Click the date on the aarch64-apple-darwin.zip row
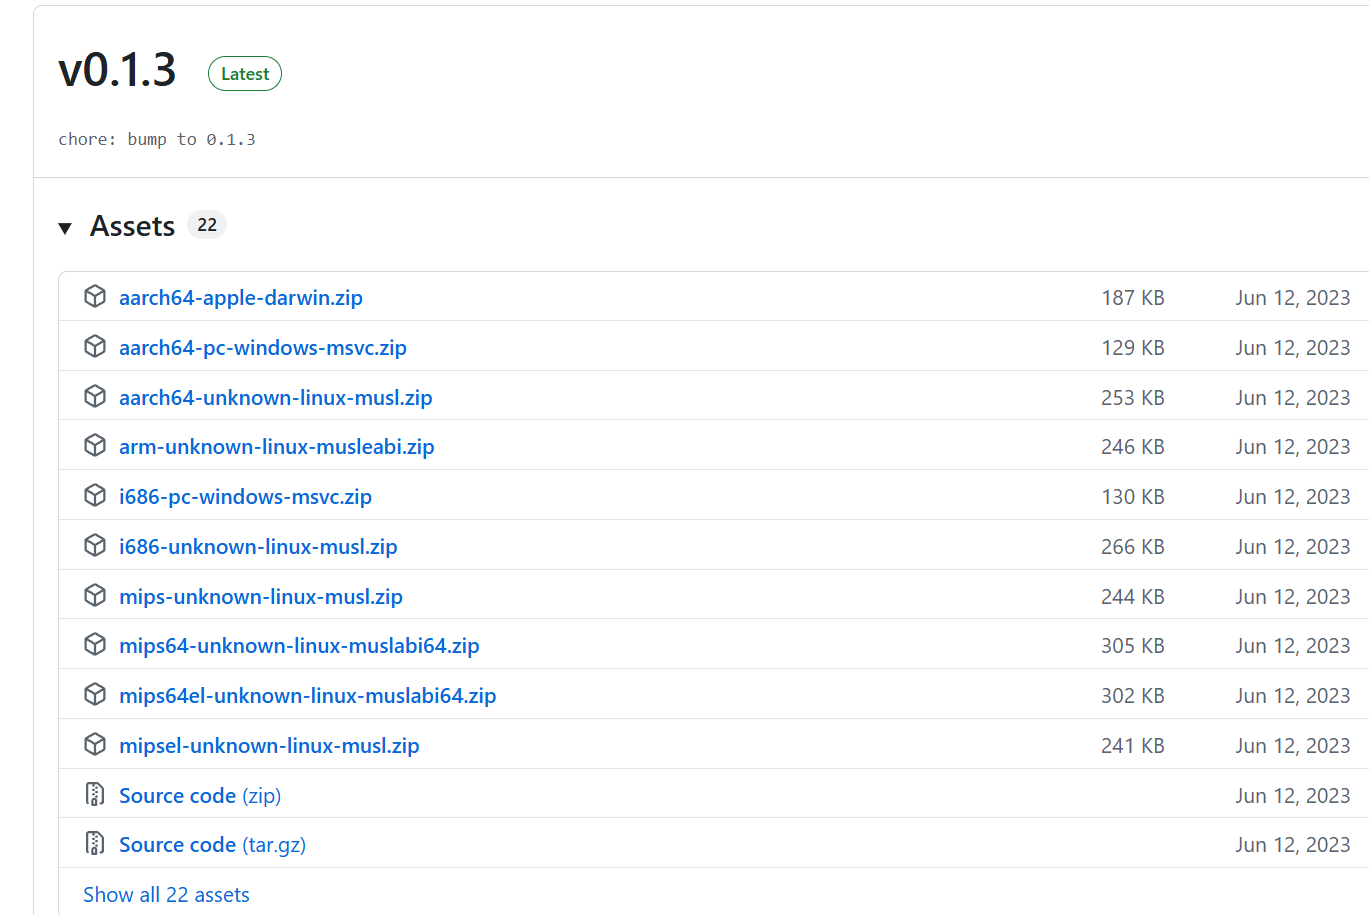This screenshot has height=915, width=1369. pyautogui.click(x=1293, y=298)
